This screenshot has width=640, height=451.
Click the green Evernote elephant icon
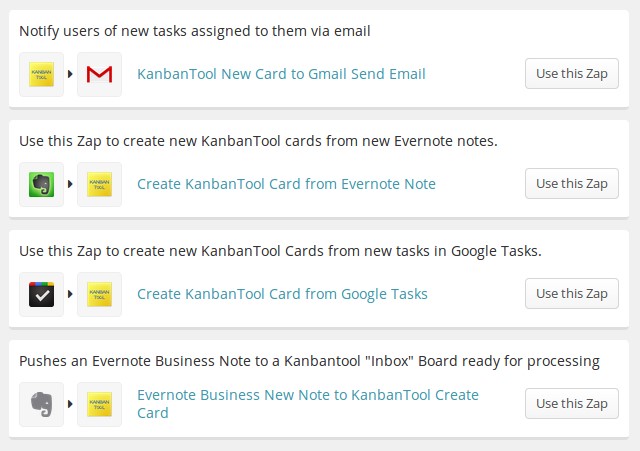click(x=41, y=184)
